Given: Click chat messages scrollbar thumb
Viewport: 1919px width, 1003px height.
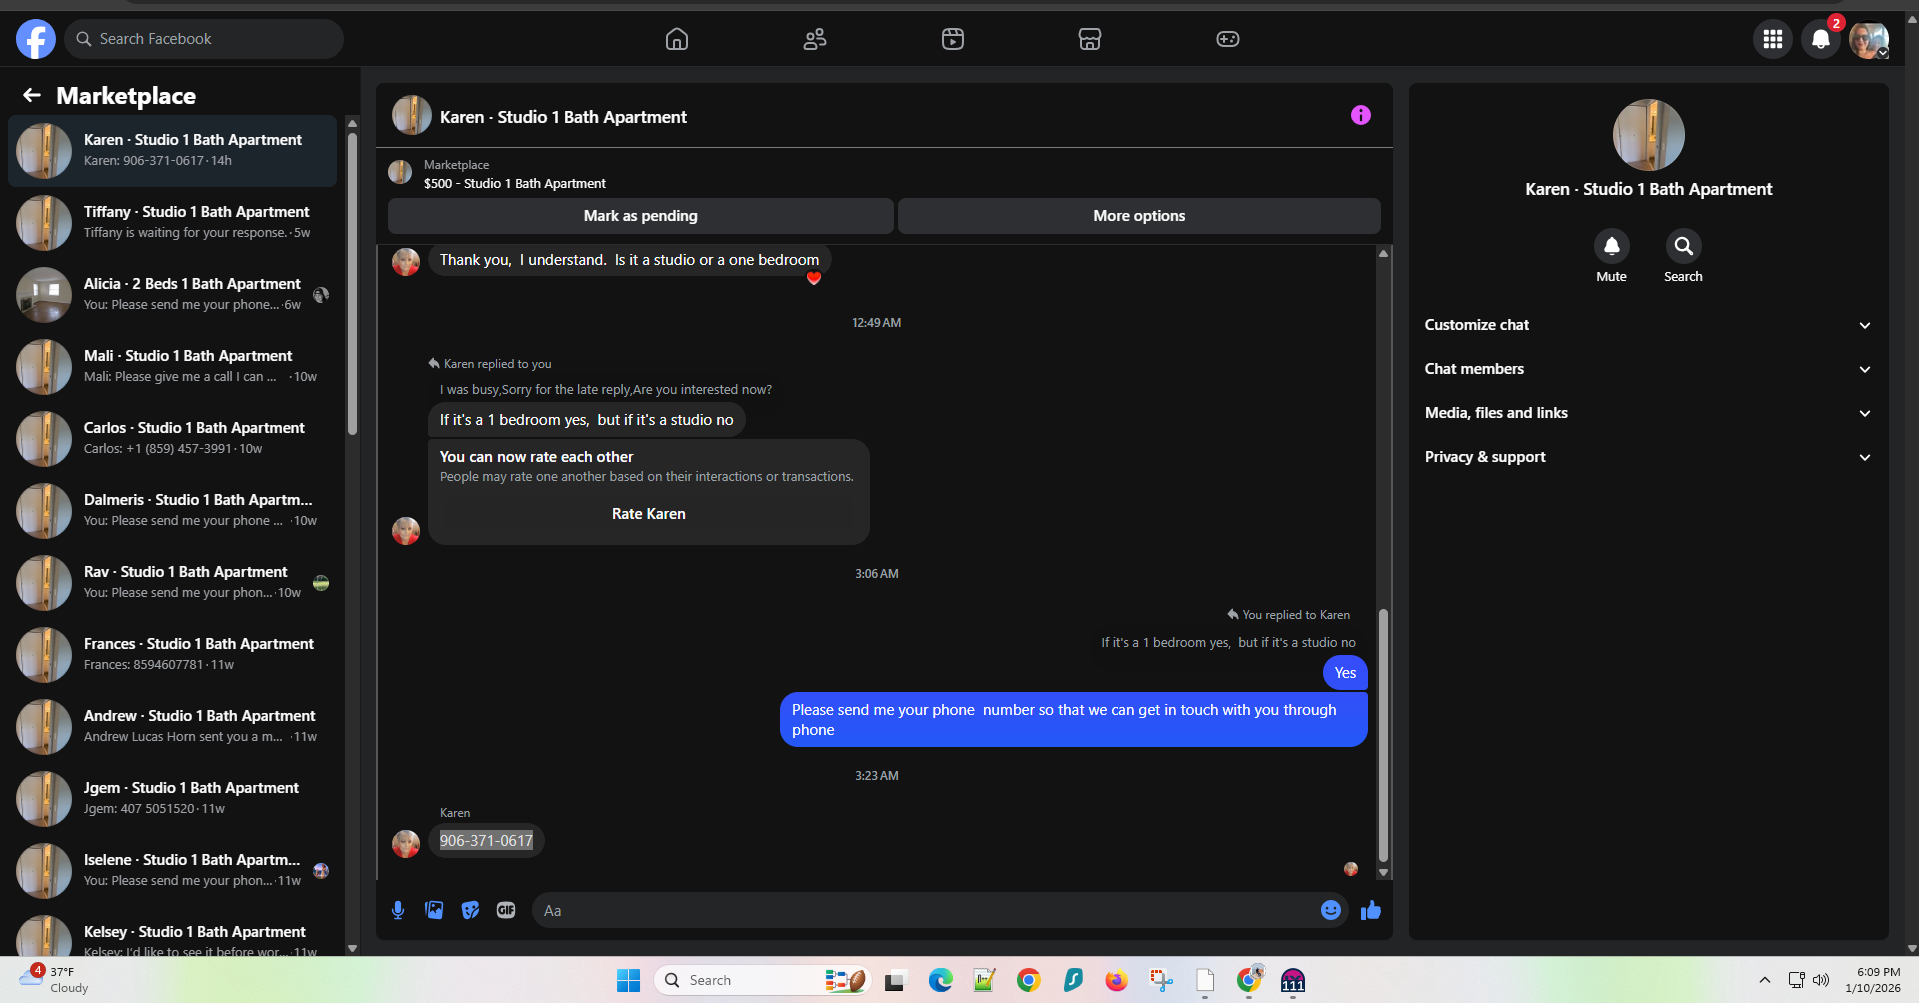Looking at the screenshot, I should point(1383,735).
